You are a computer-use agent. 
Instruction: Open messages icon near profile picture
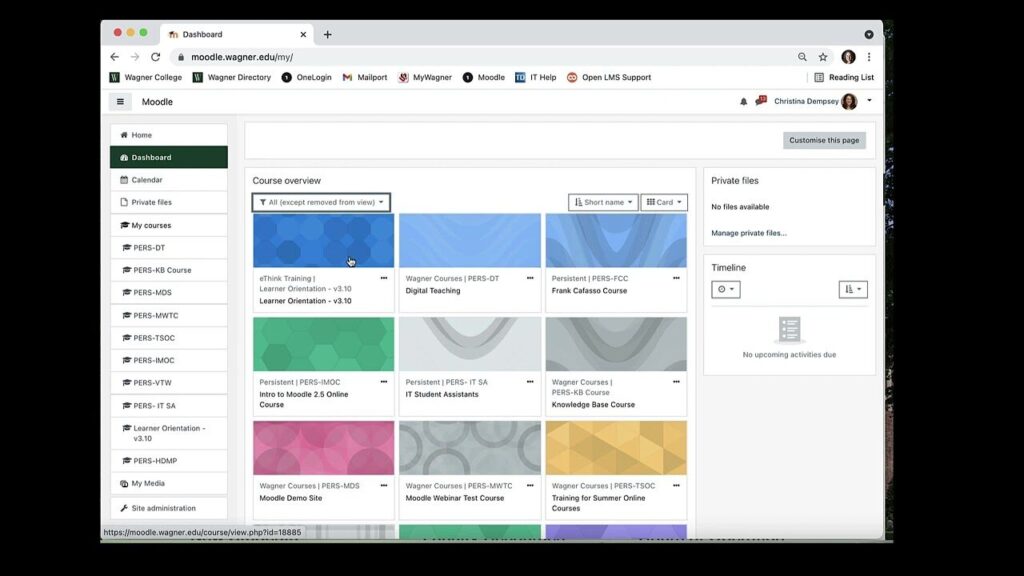[760, 101]
